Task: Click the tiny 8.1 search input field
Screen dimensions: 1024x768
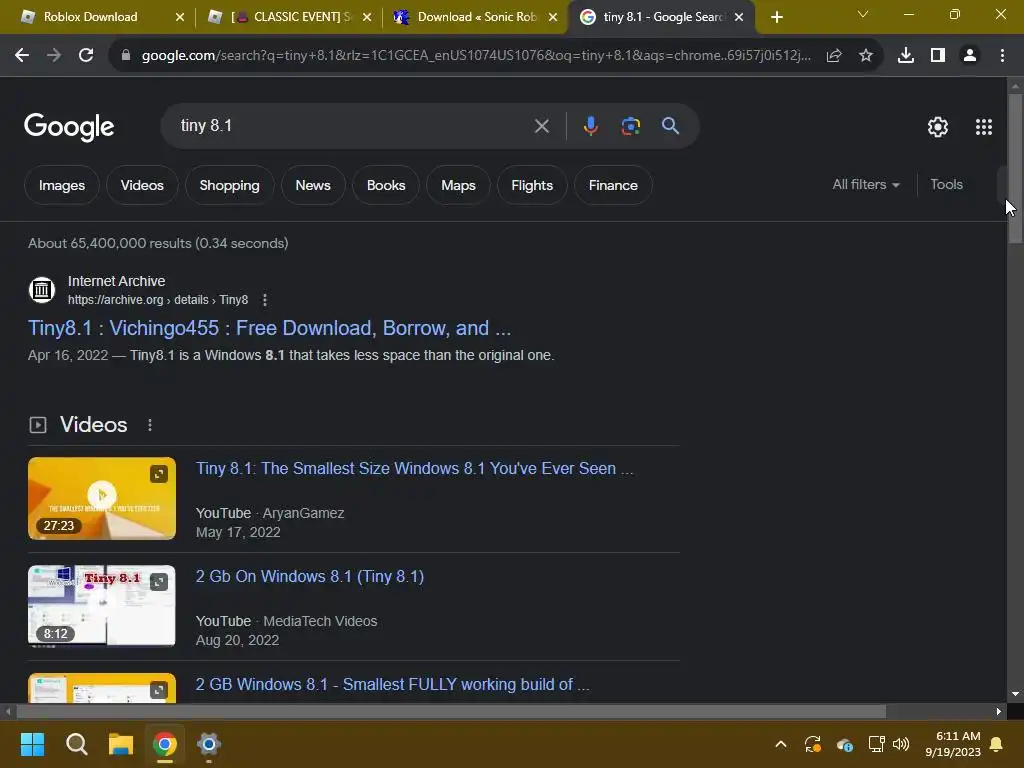Action: coord(353,125)
